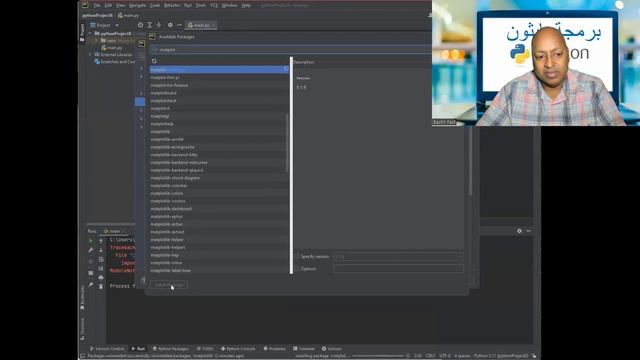This screenshot has width=640, height=360.
Task: Open the Refactor menu
Action: tap(172, 5)
